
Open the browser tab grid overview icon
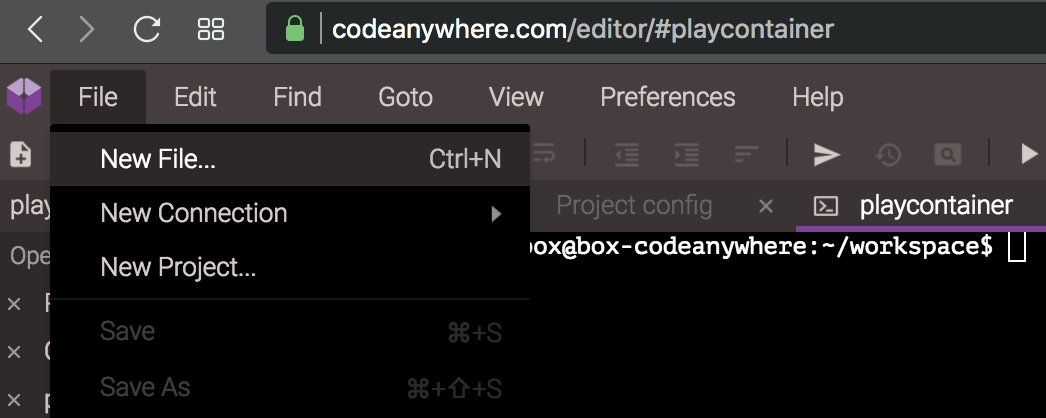click(211, 29)
